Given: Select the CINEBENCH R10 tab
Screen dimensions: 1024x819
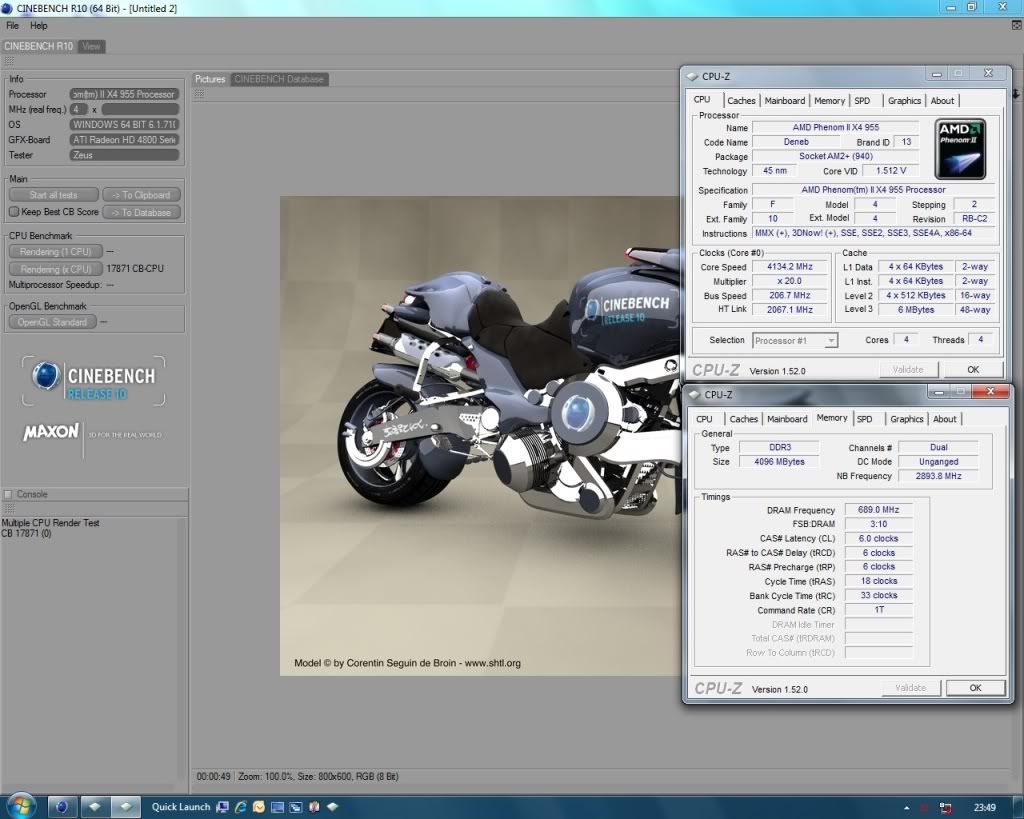Looking at the screenshot, I should (x=39, y=46).
